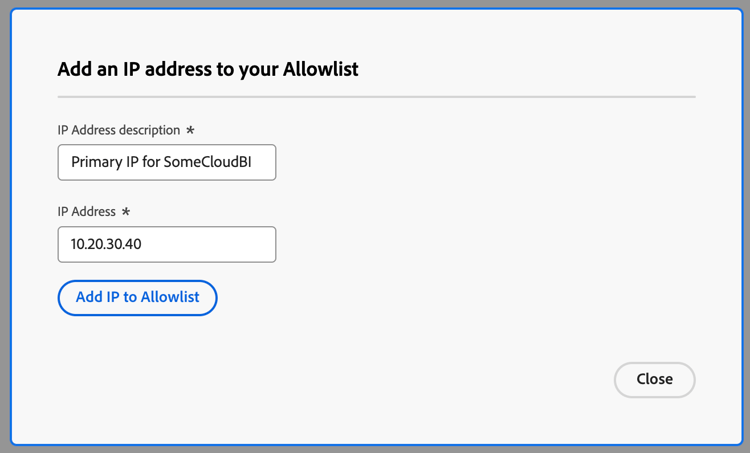Screen dimensions: 750x453
Task: Click the 'Allowlist' word inside the blue button
Action: (170, 297)
